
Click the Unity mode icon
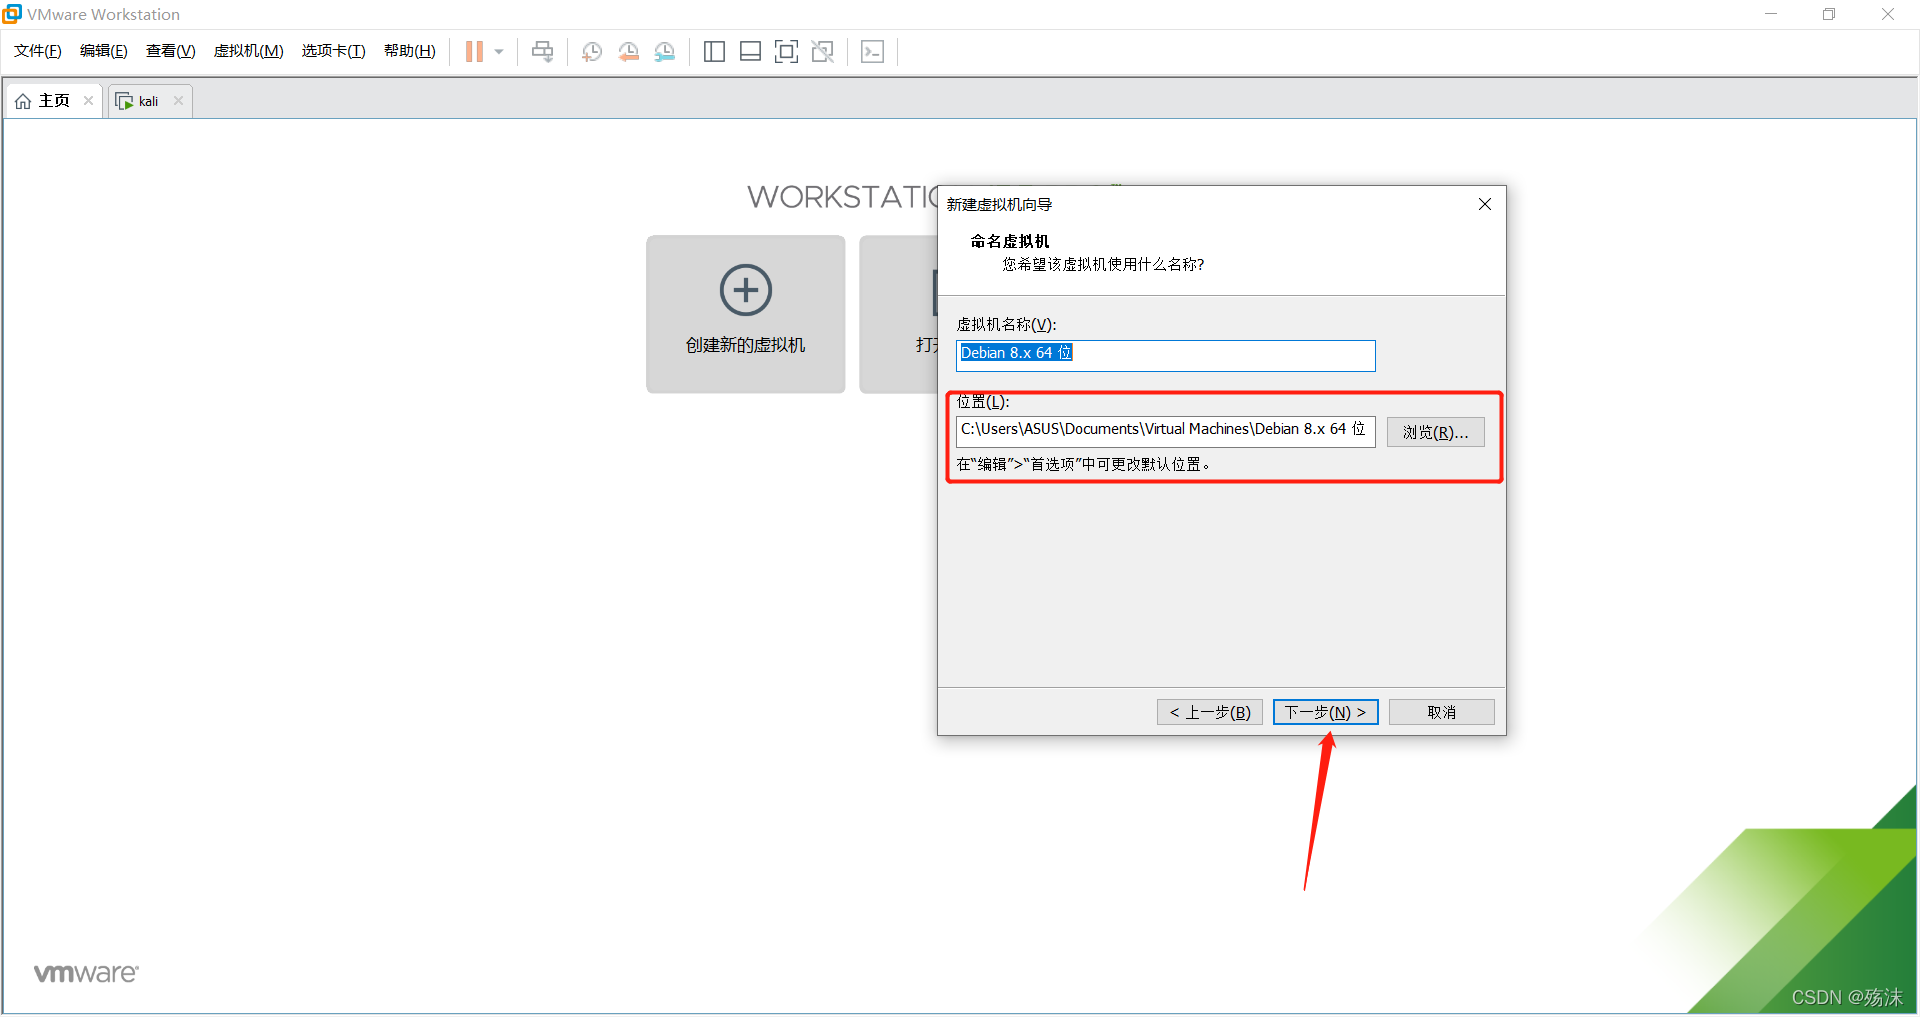(823, 52)
